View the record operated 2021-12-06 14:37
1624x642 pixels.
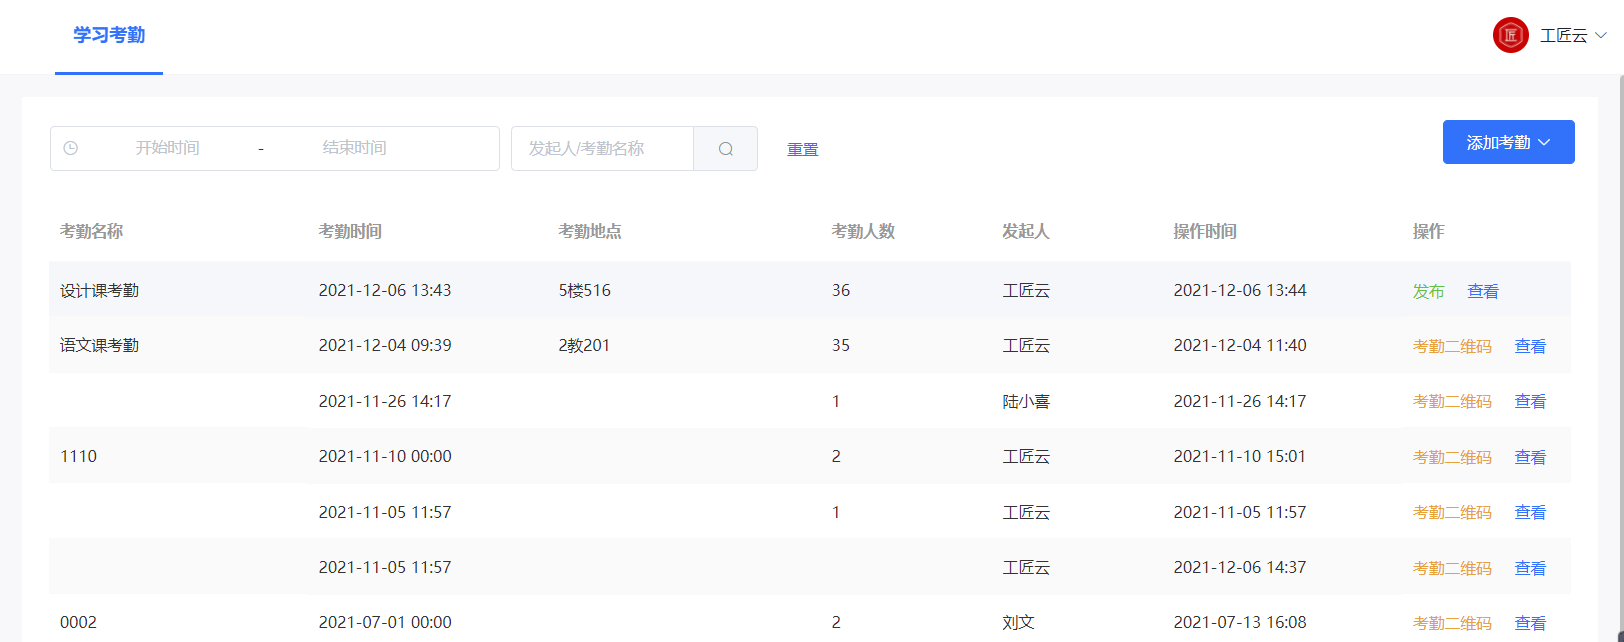(x=1530, y=568)
